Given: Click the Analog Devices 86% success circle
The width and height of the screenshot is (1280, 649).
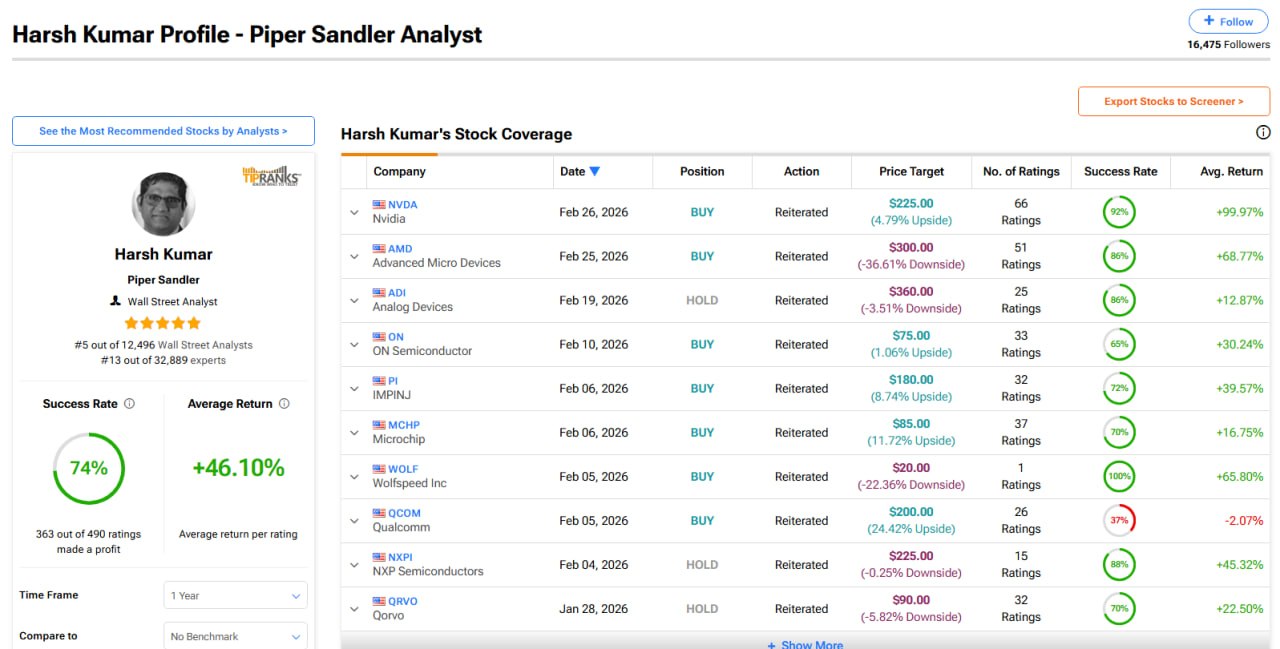Looking at the screenshot, I should pos(1119,300).
